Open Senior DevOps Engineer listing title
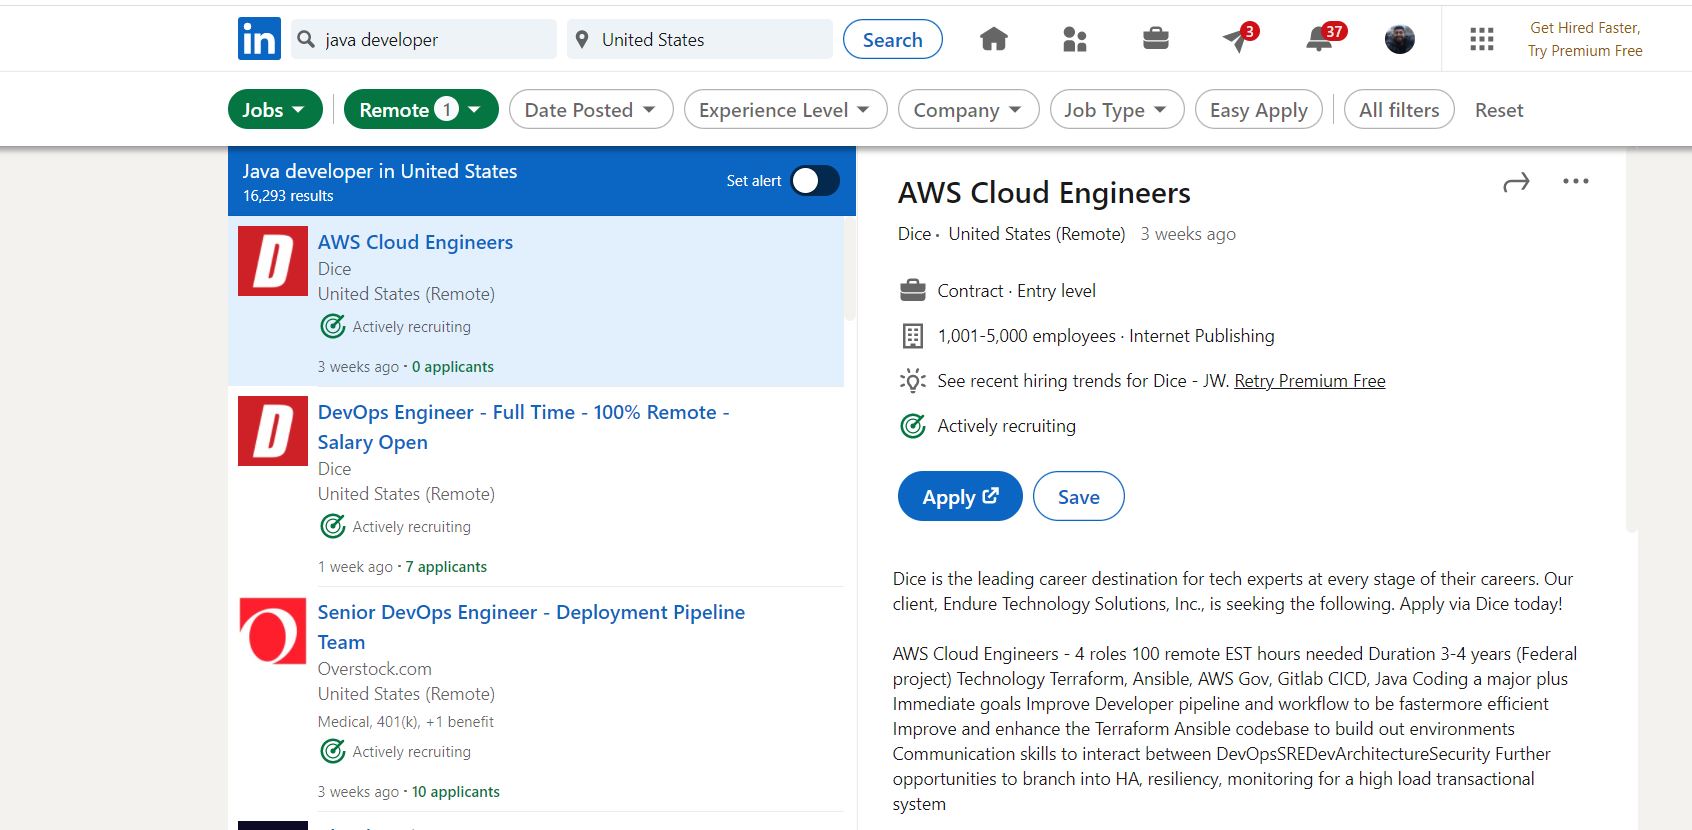The image size is (1692, 830). [531, 627]
